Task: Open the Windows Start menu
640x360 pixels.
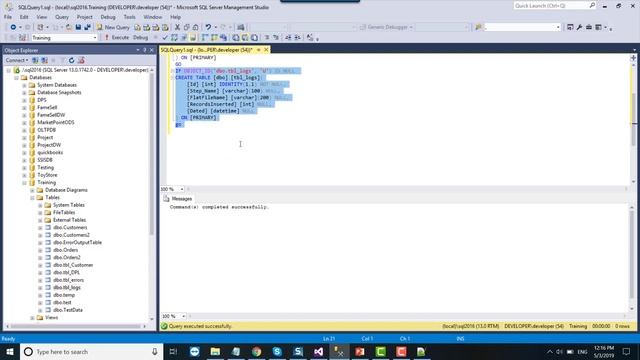Action: (x=10, y=352)
